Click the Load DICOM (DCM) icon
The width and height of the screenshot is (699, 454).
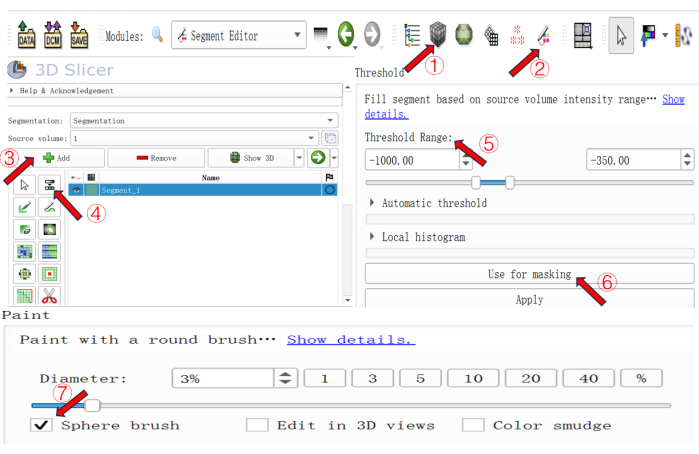[x=53, y=35]
